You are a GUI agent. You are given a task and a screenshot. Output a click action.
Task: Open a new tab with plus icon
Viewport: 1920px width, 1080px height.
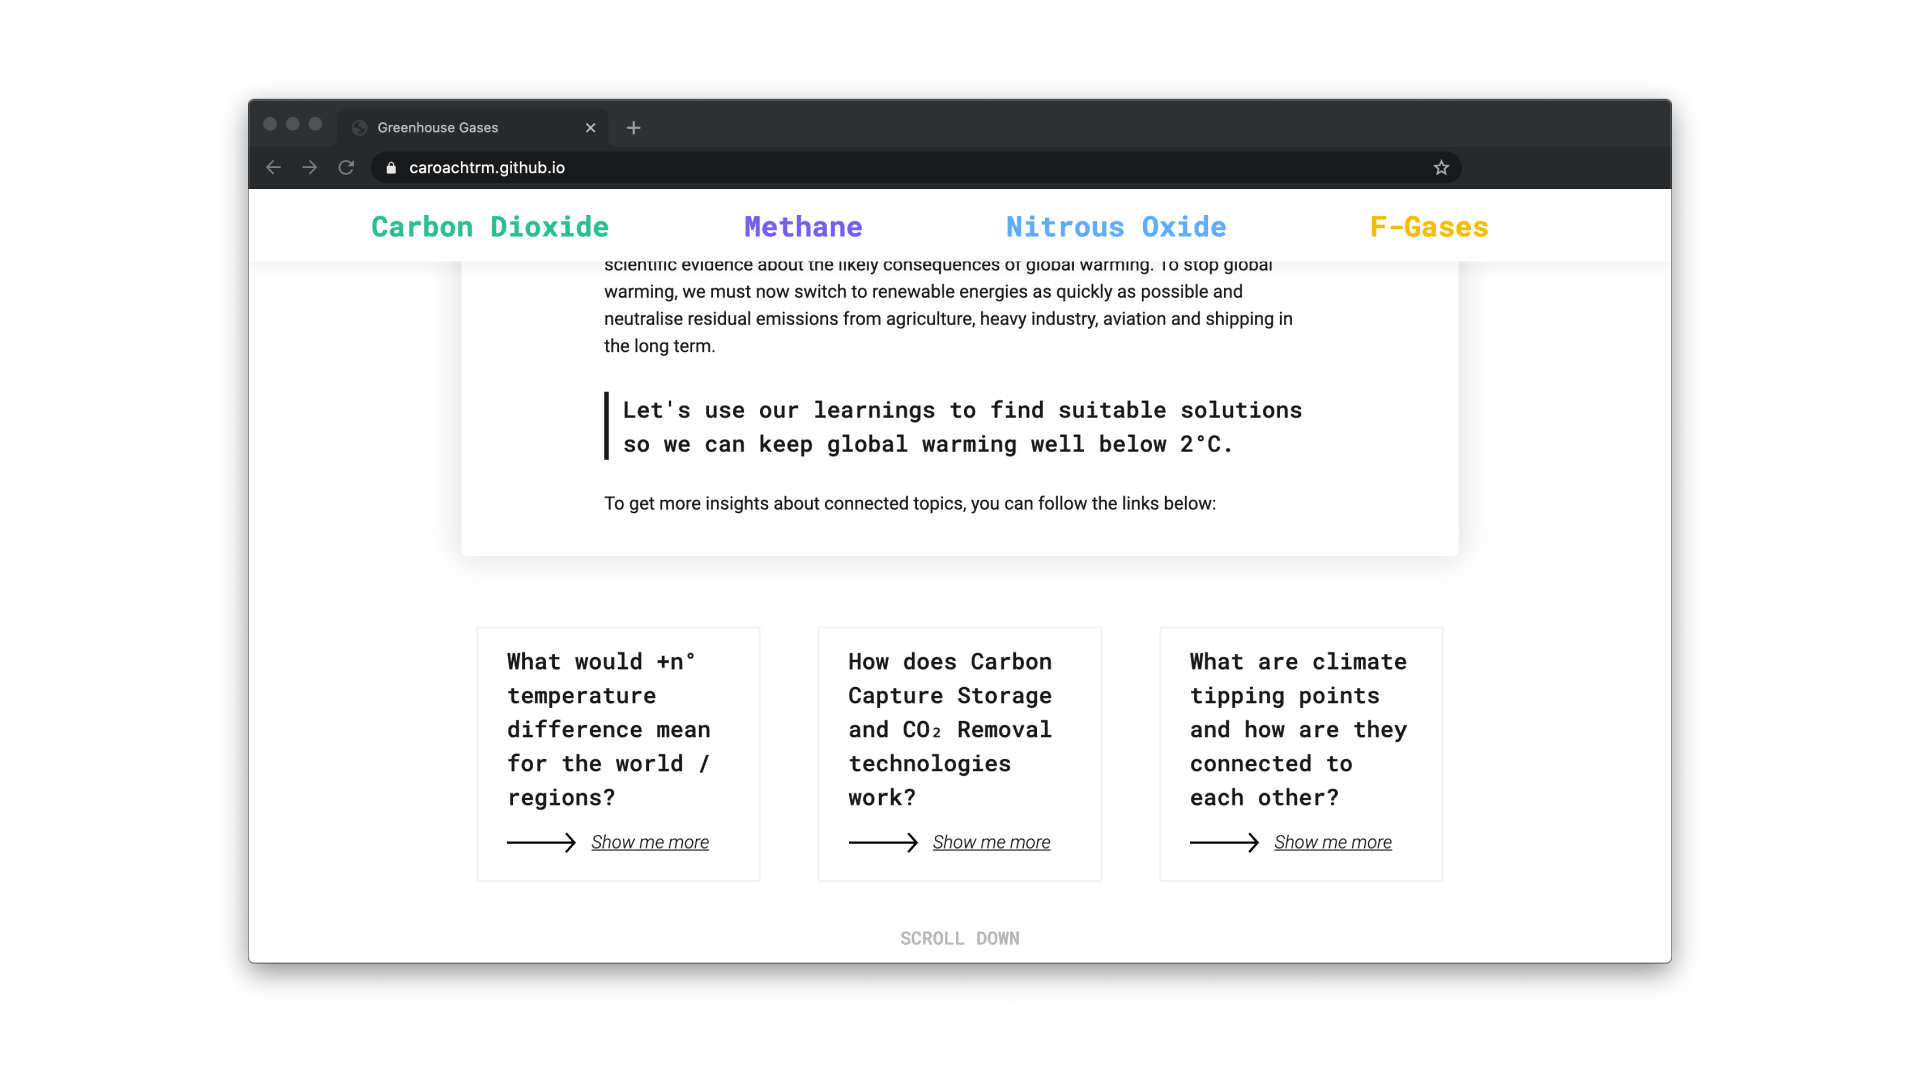(x=633, y=128)
